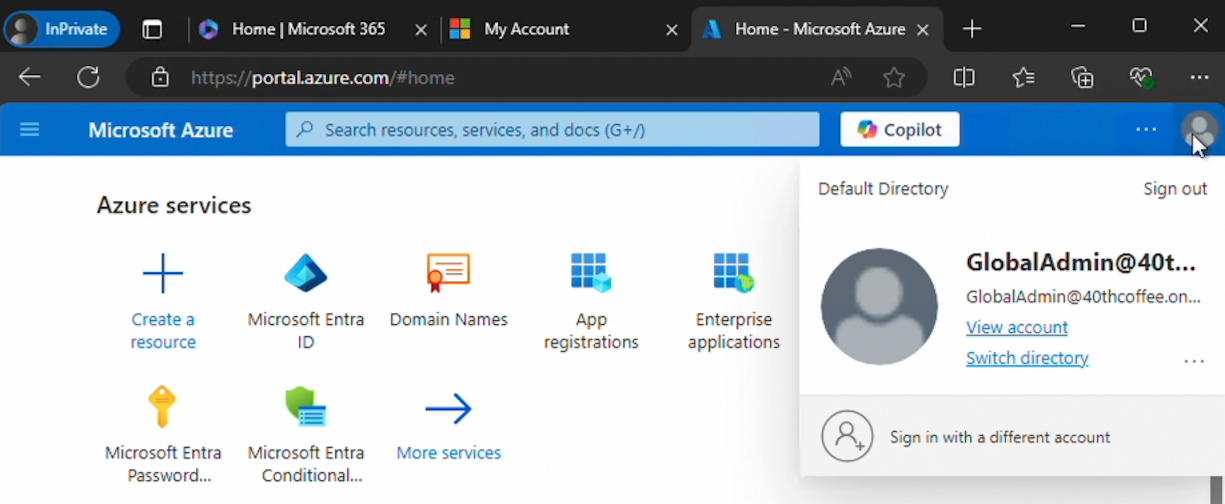Click the site lock info icon
The height and width of the screenshot is (504, 1225).
160,77
